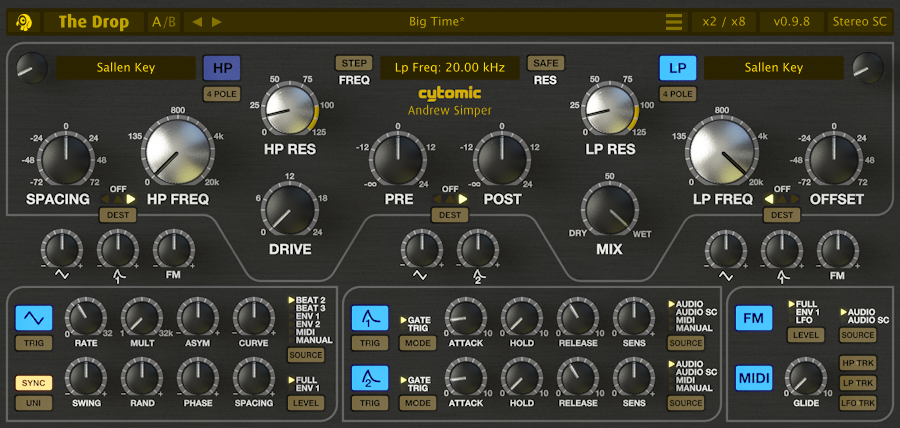
Task: Toggle STEP frequency mode
Action: point(354,63)
